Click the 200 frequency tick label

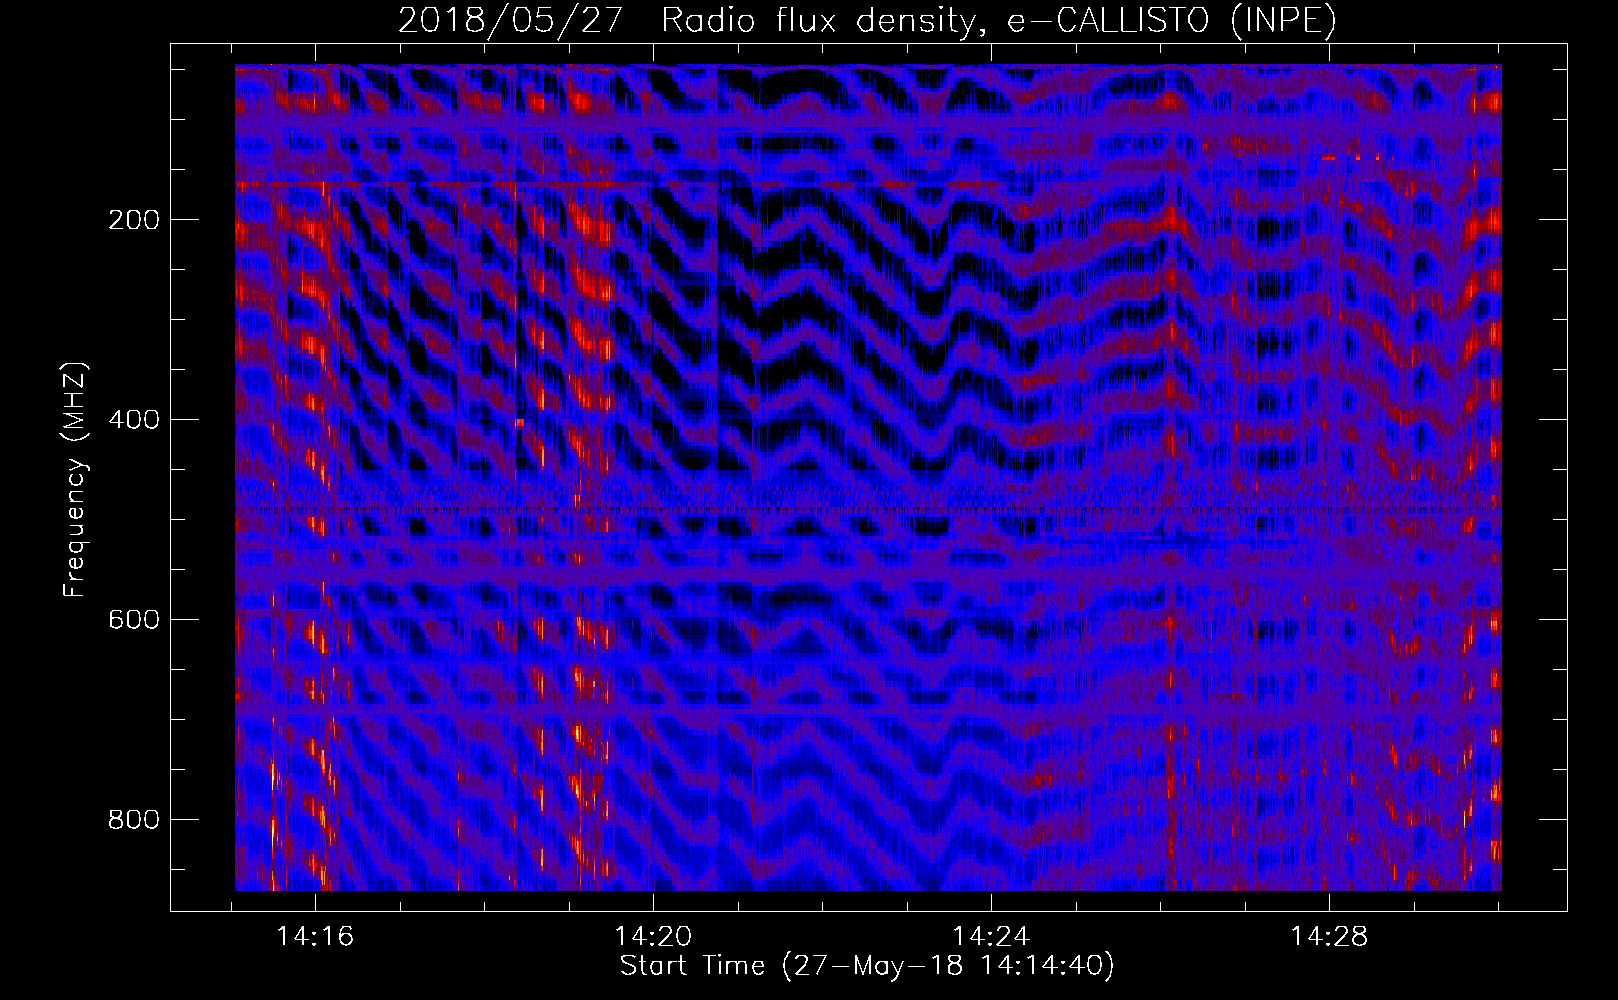click(x=134, y=220)
